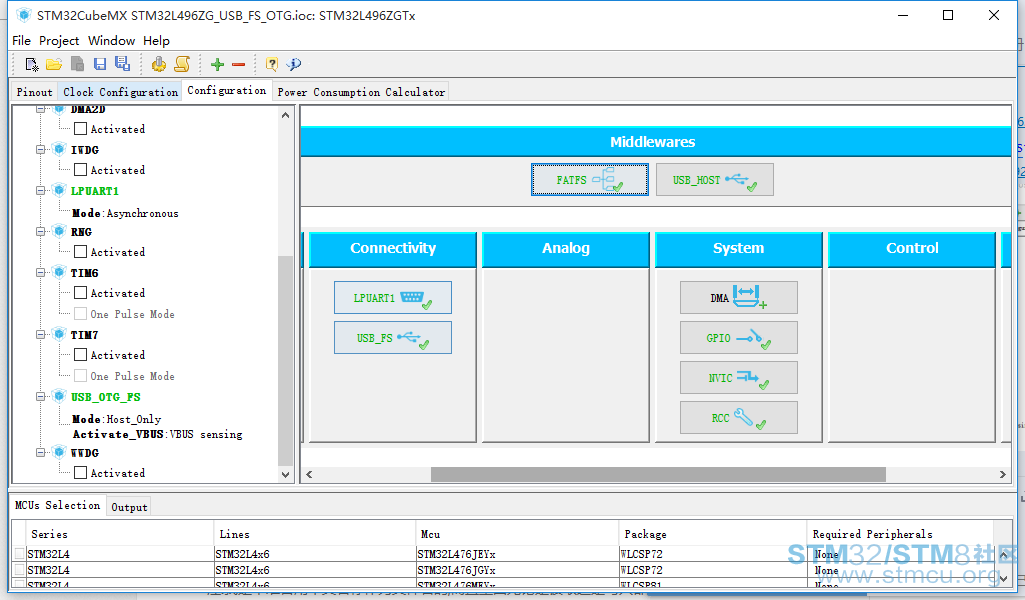1025x600 pixels.
Task: Tick the first STM32L476JEYx row checkbox
Action: [x=20, y=554]
